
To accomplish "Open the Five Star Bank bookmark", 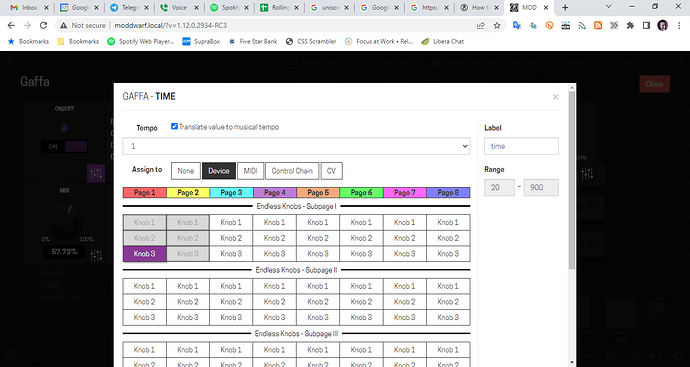I will point(253,41).
